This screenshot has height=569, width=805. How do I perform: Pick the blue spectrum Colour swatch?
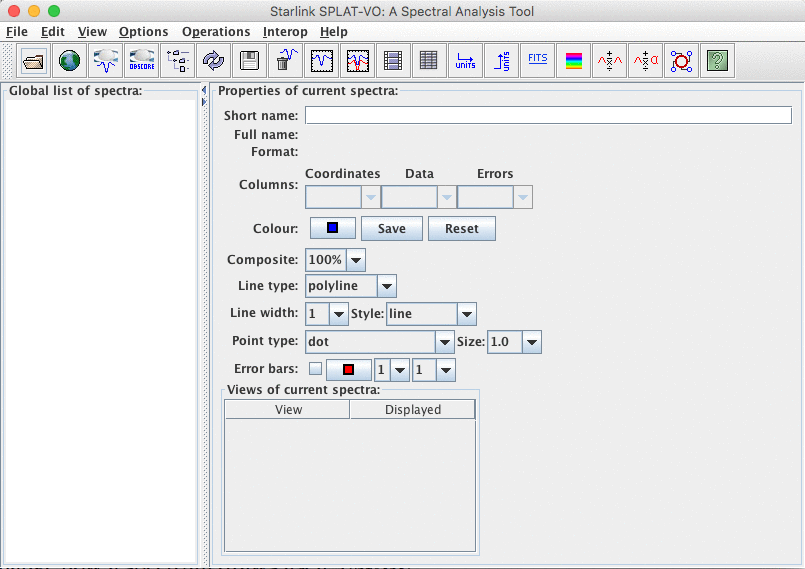[333, 228]
